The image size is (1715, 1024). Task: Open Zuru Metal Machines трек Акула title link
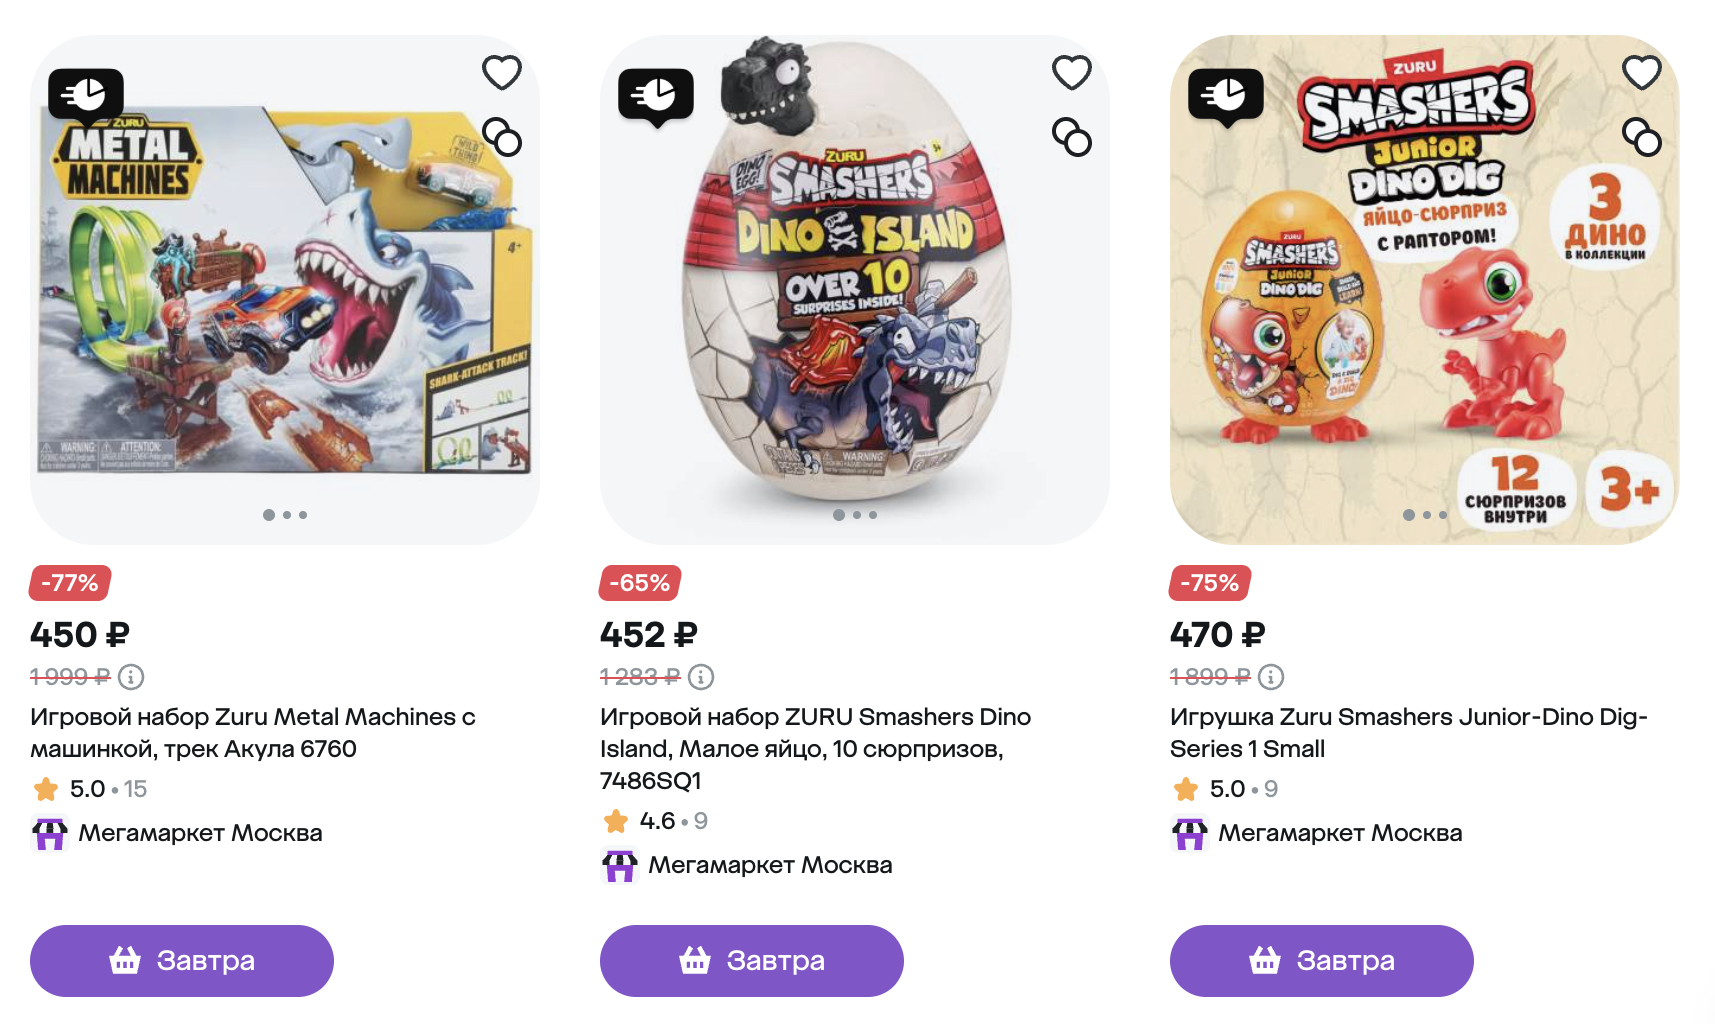click(252, 733)
